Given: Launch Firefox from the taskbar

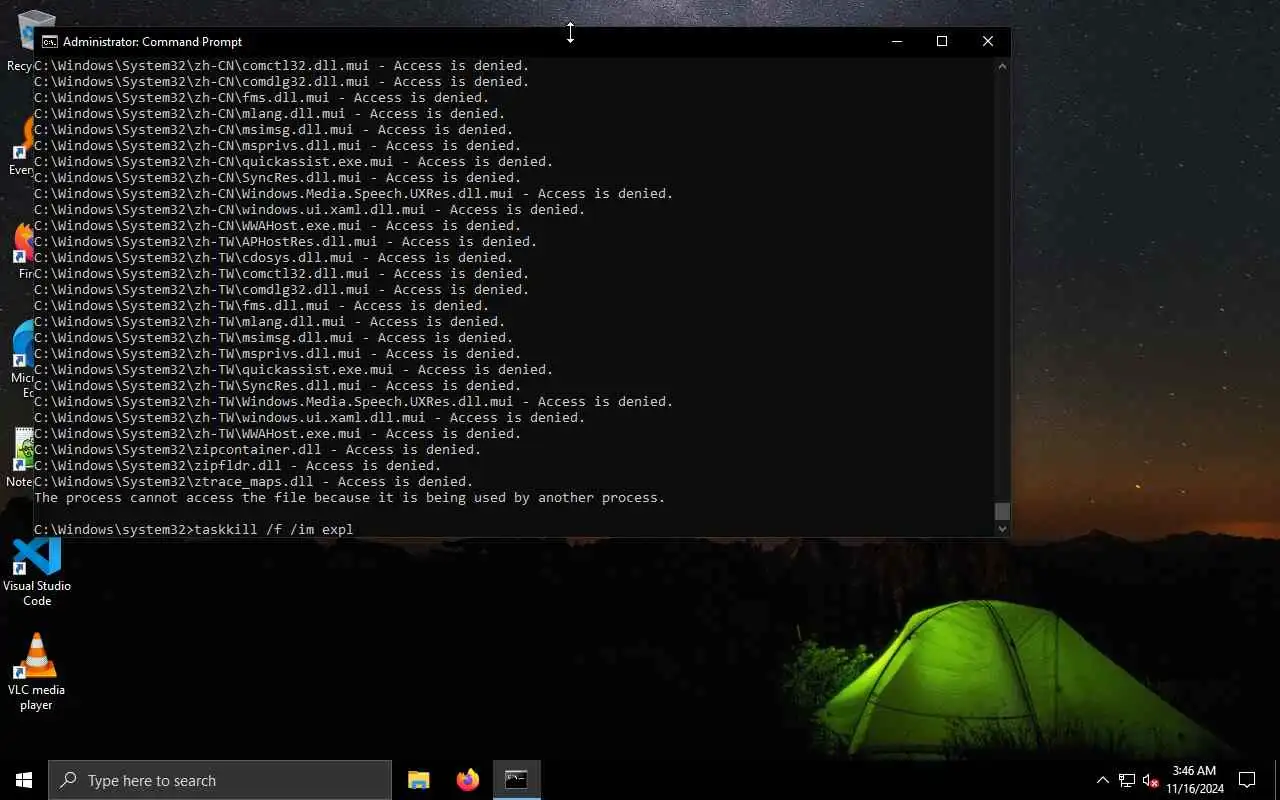Looking at the screenshot, I should 467,780.
